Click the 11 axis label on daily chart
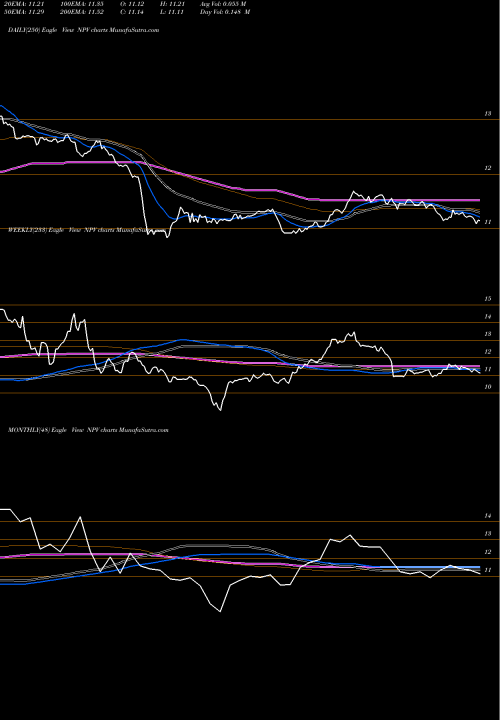Image resolution: width=500 pixels, height=720 pixels. [x=489, y=222]
